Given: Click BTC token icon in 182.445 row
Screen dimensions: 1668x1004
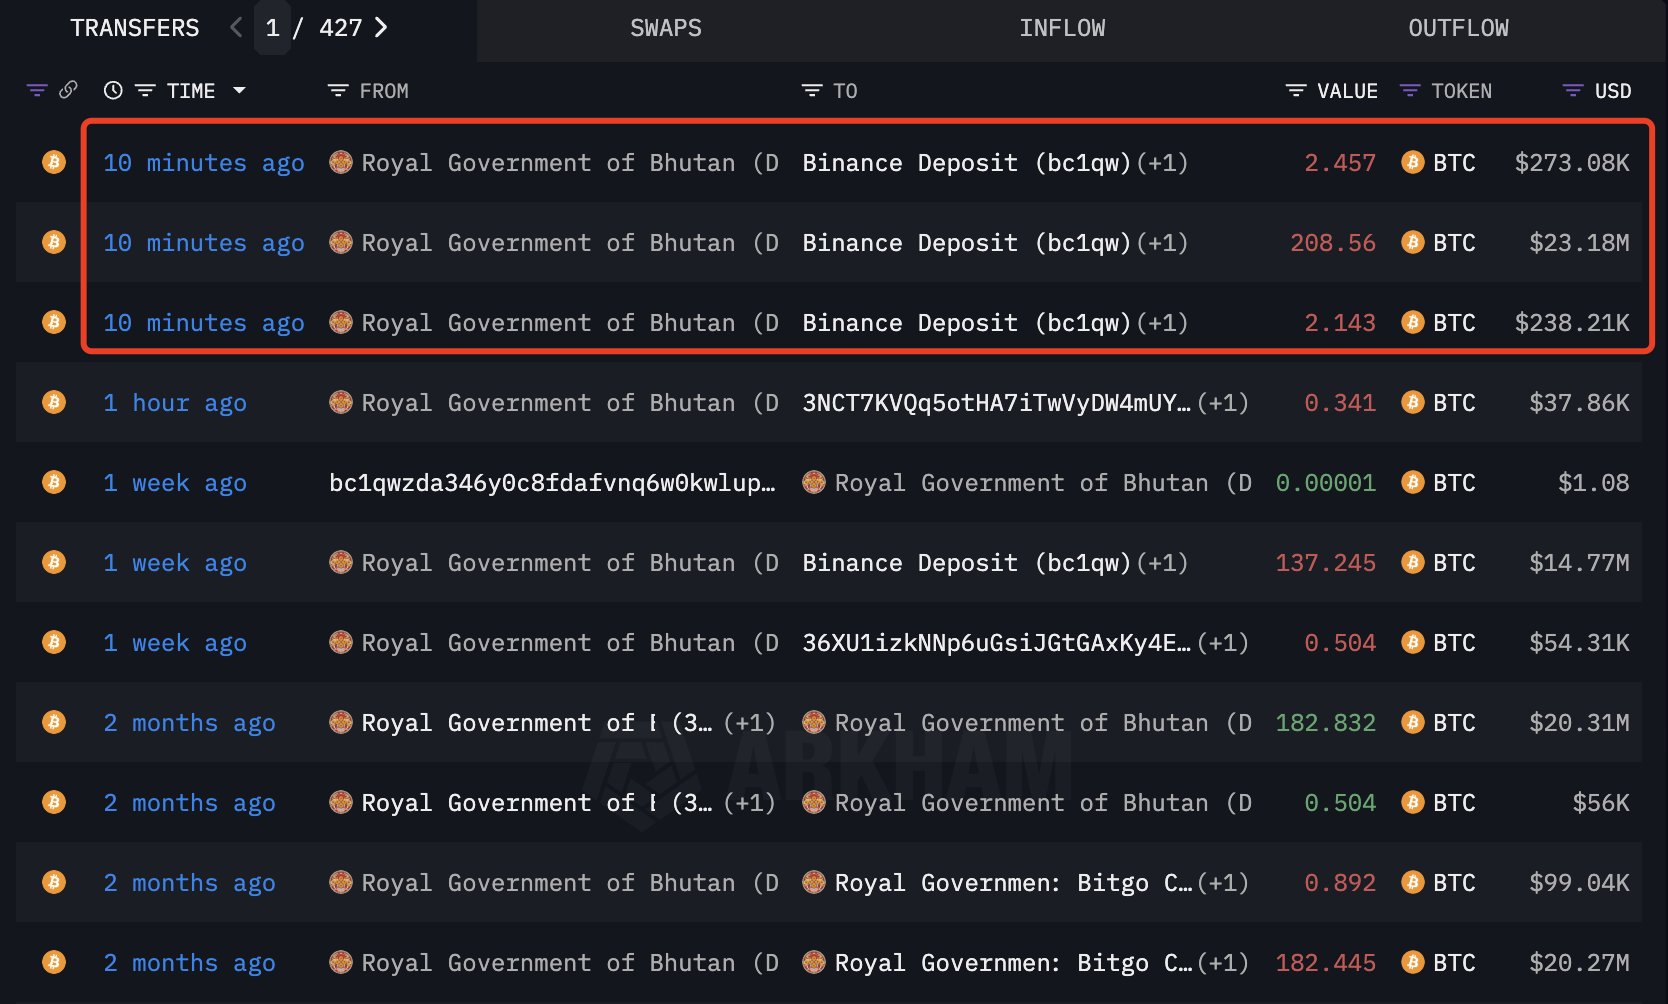Looking at the screenshot, I should pos(1413,962).
